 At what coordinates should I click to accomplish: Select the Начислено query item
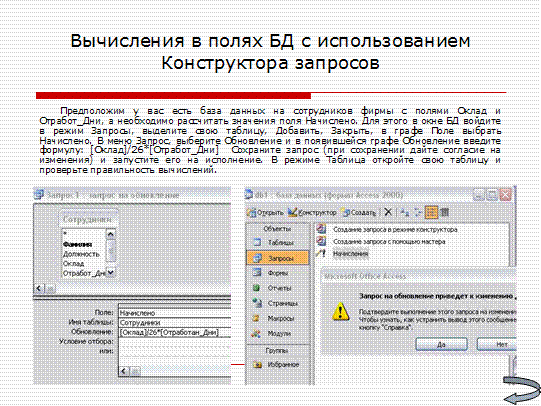pos(350,254)
